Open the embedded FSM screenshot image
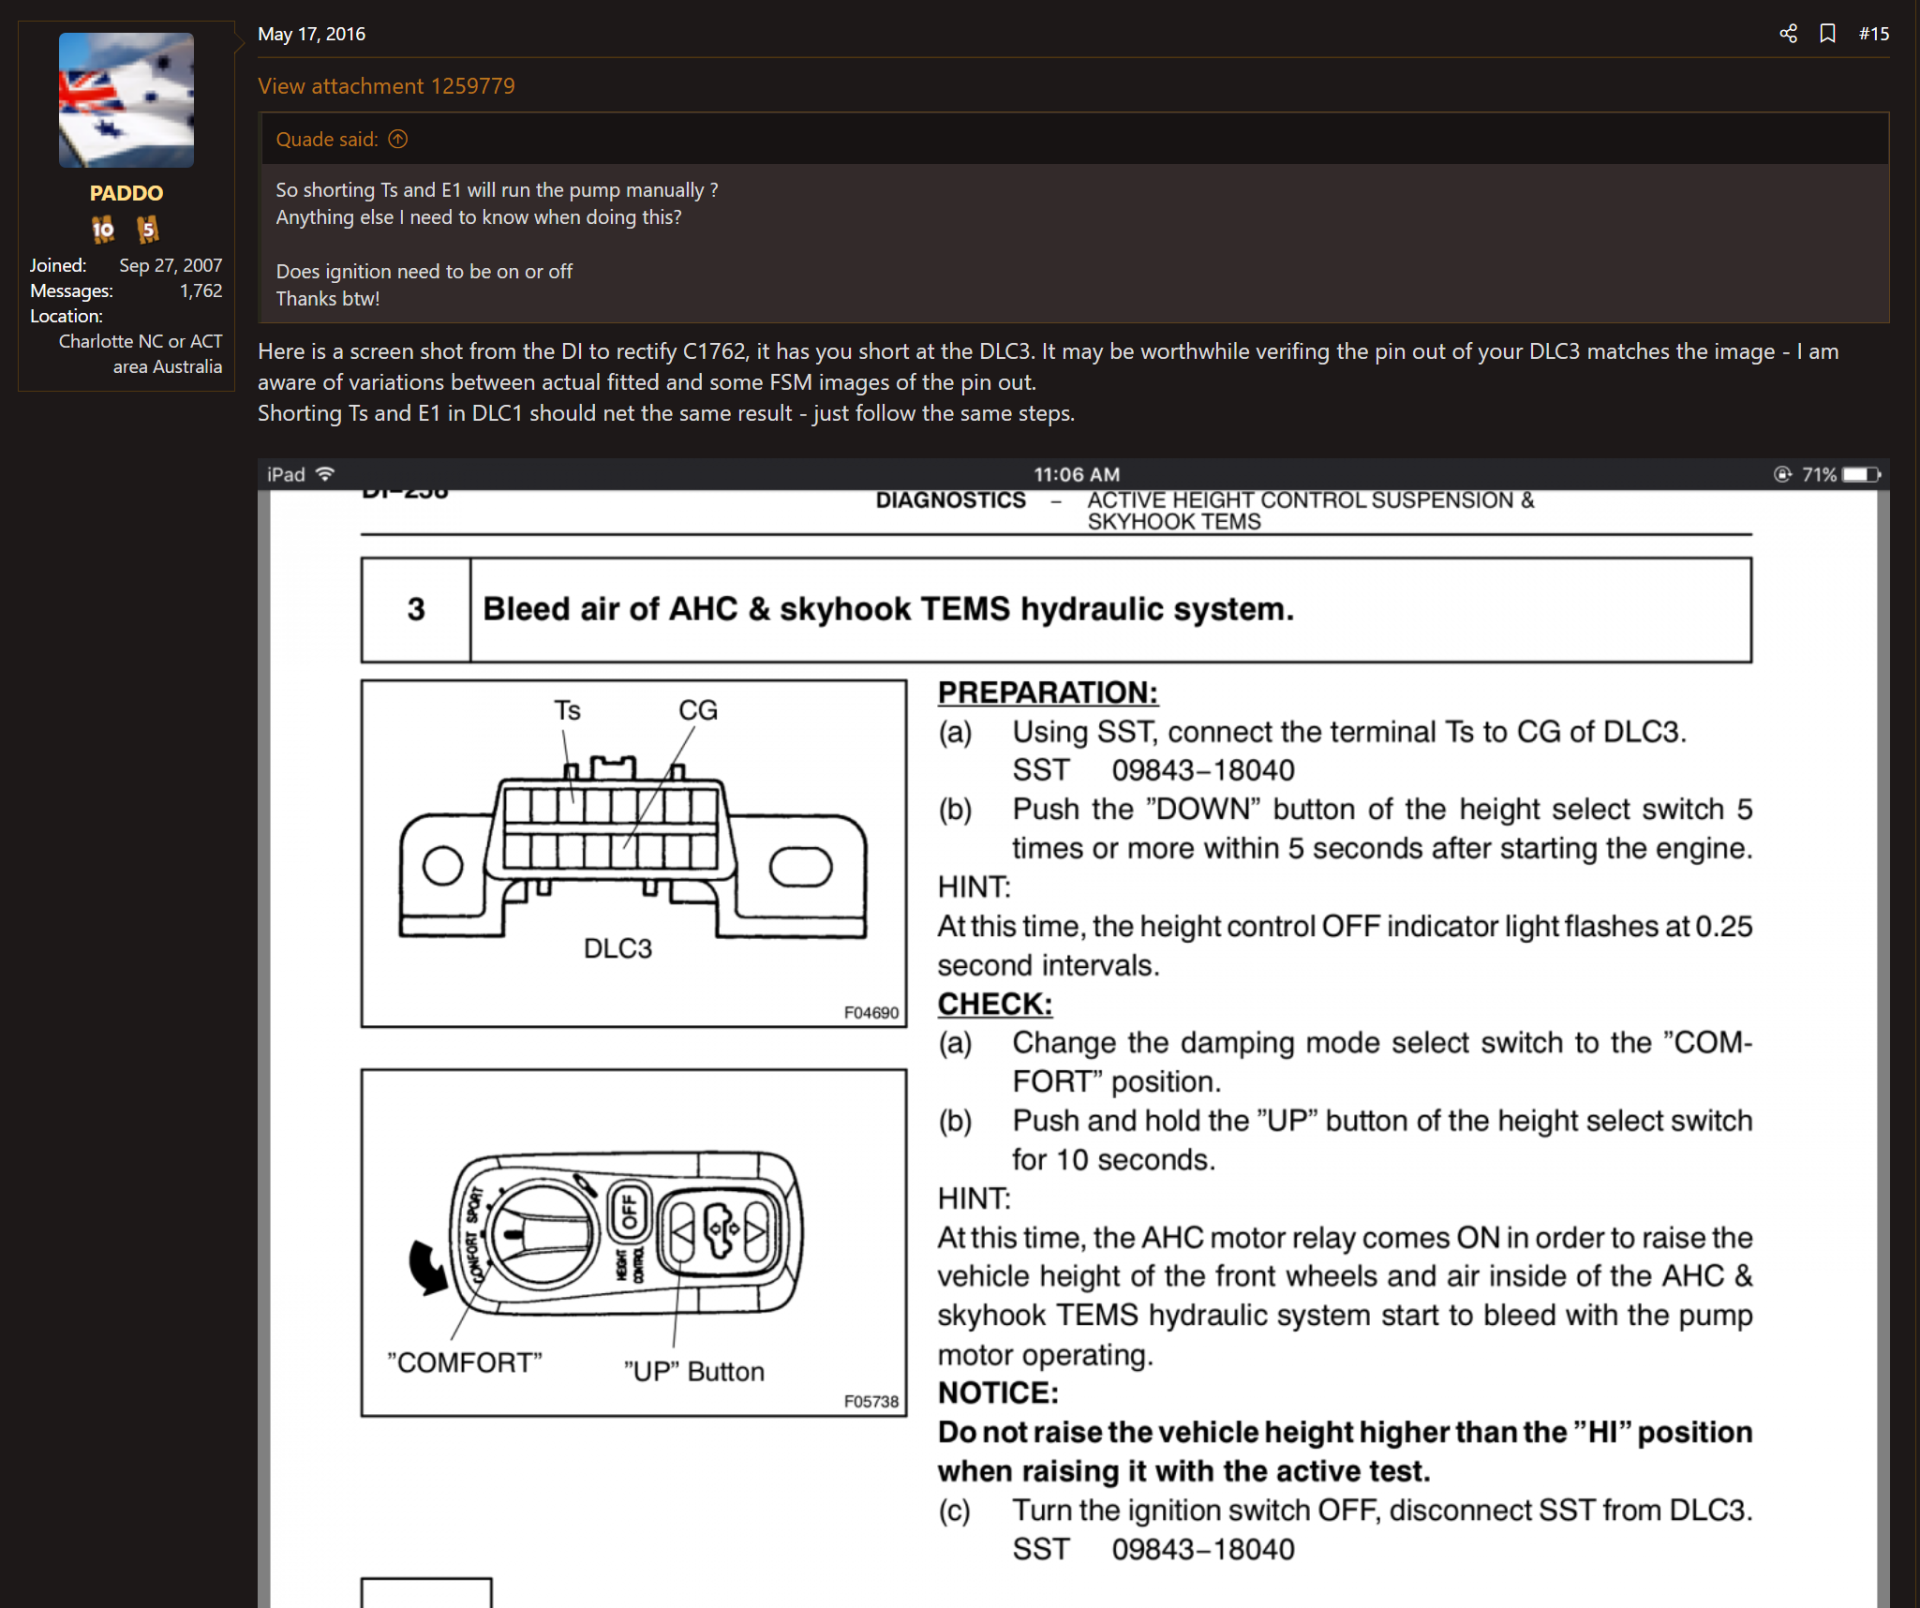 pyautogui.click(x=1073, y=1033)
